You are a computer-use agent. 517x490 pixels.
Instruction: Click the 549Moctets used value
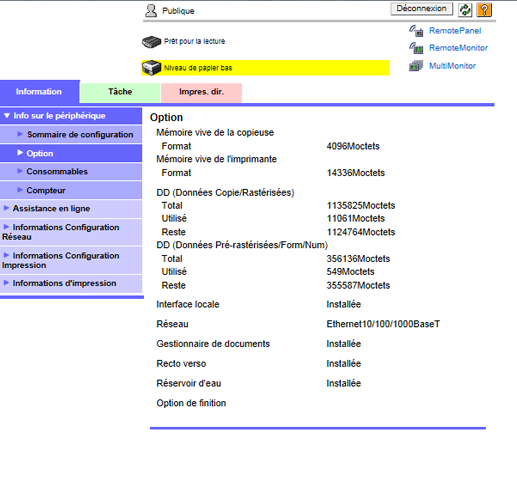[350, 272]
